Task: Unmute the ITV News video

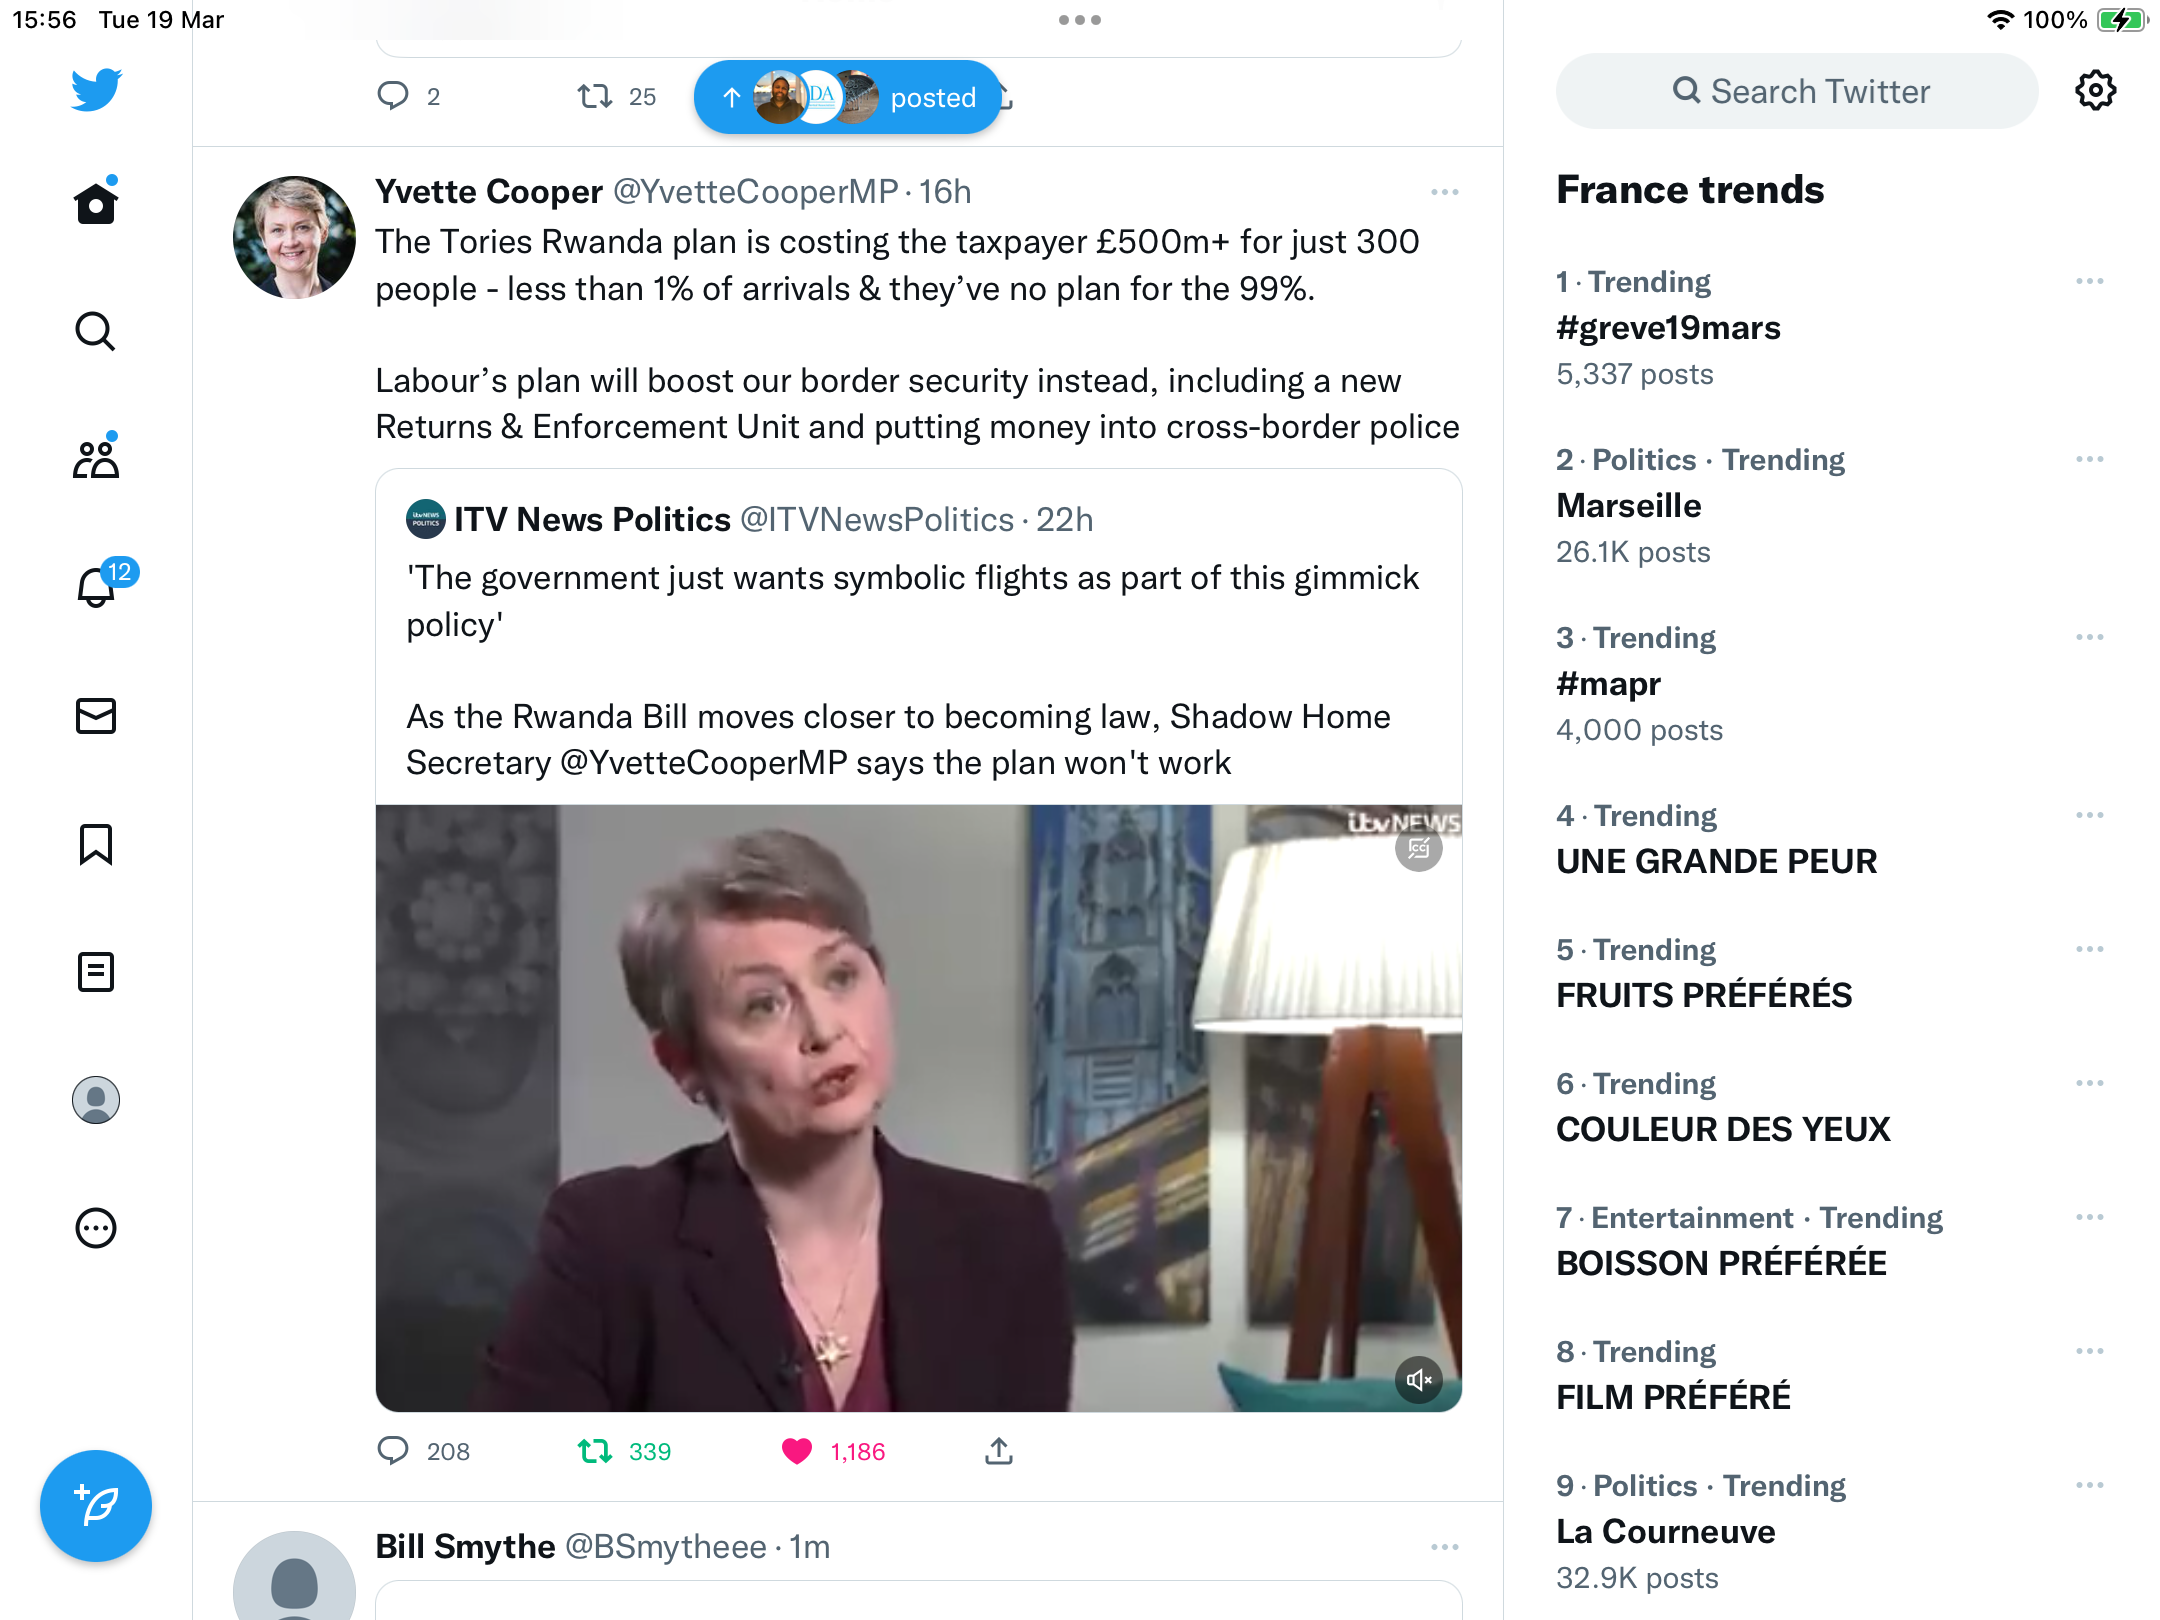Action: coord(1419,1381)
